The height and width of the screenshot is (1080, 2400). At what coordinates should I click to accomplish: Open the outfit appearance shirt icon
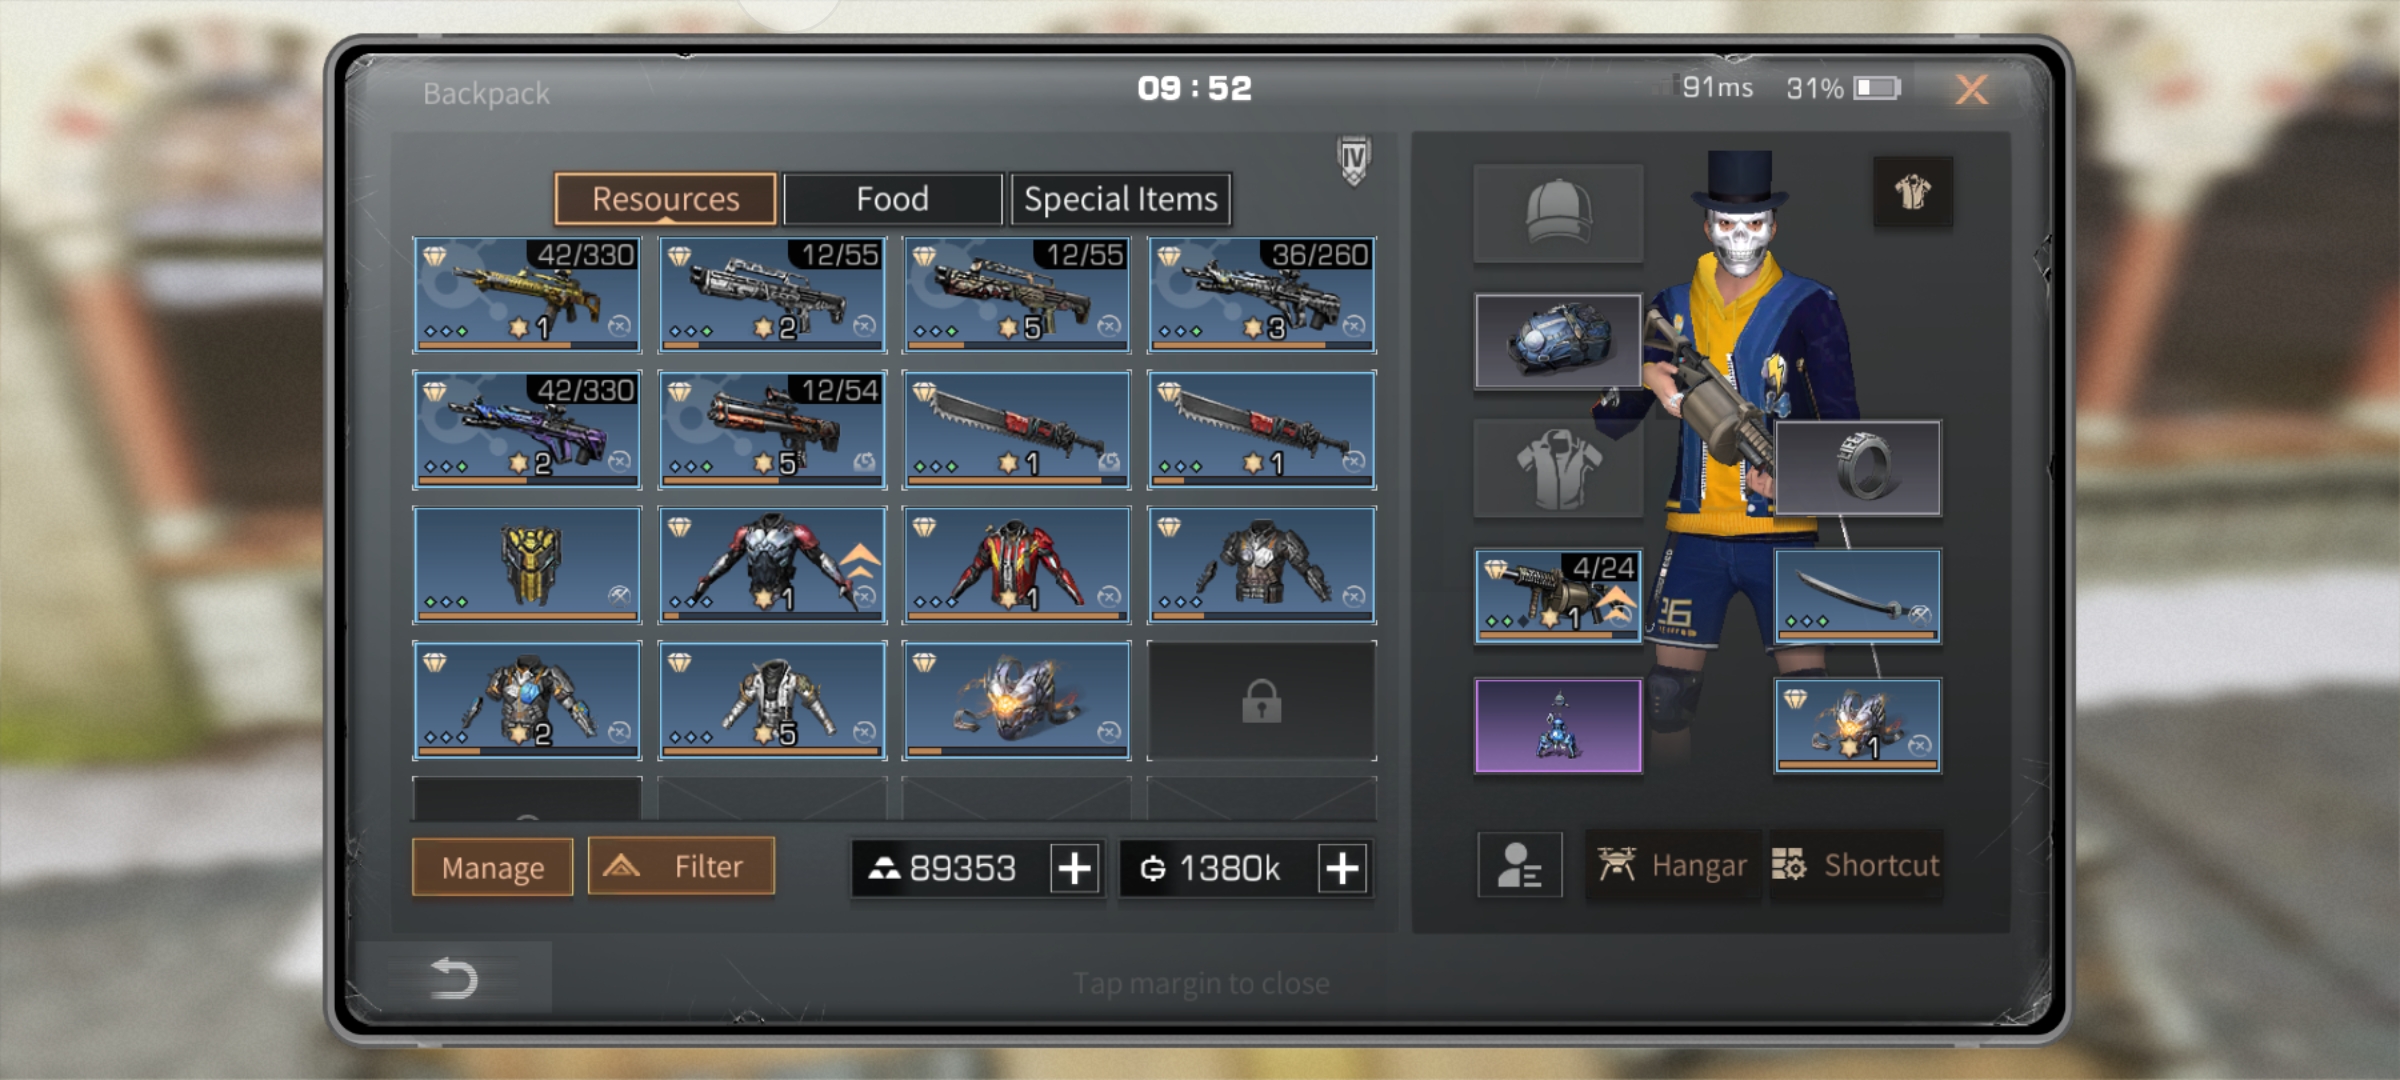pos(1913,191)
